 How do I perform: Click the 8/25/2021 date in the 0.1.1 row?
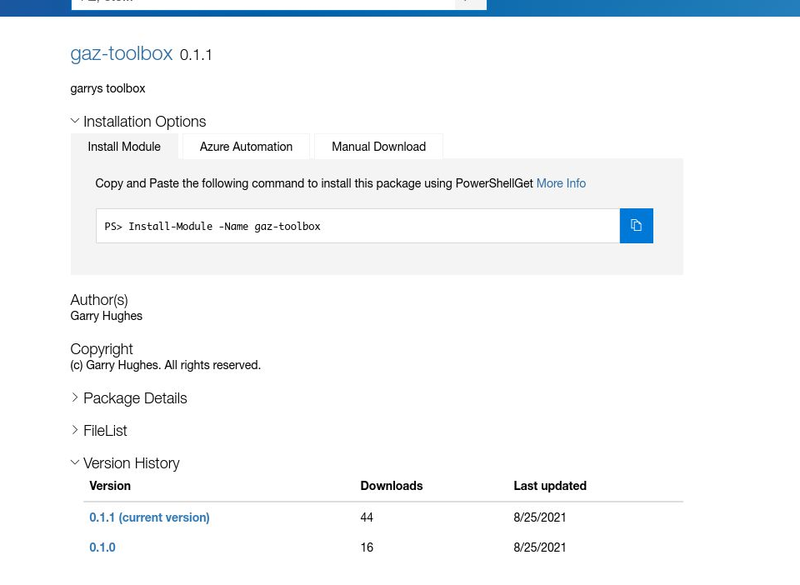[x=540, y=517]
